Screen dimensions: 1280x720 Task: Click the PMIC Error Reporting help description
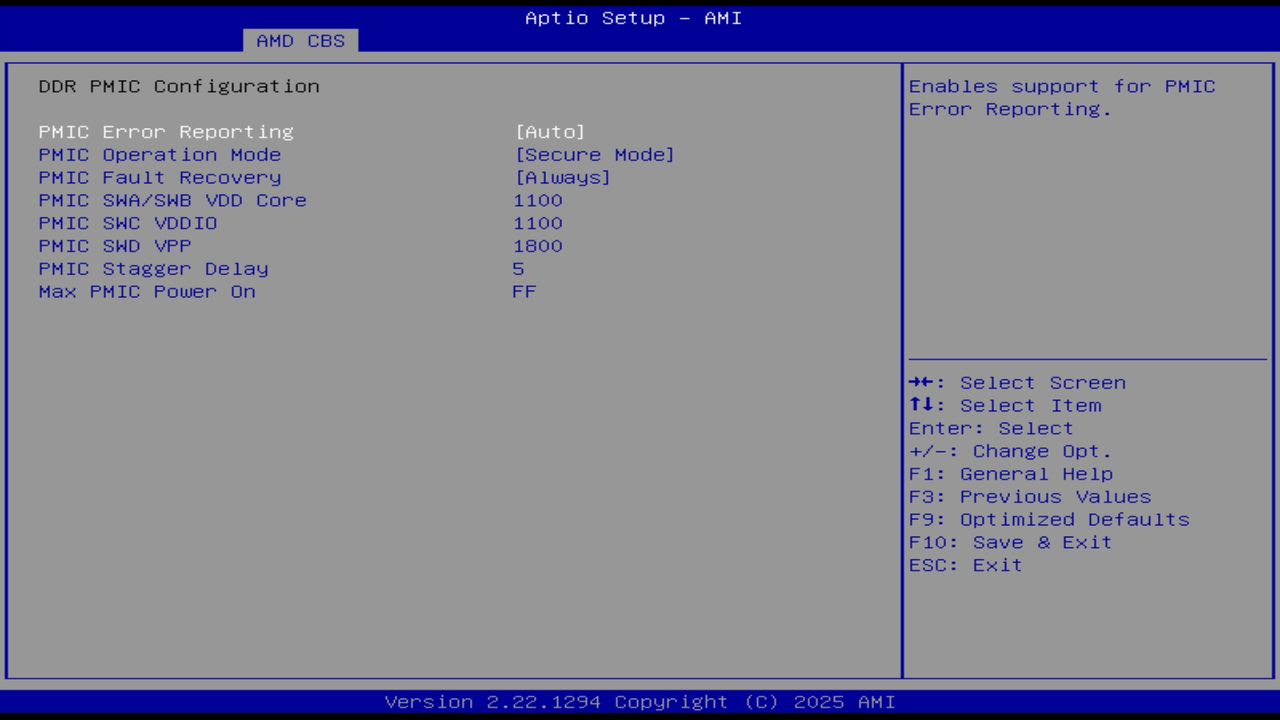point(1062,98)
